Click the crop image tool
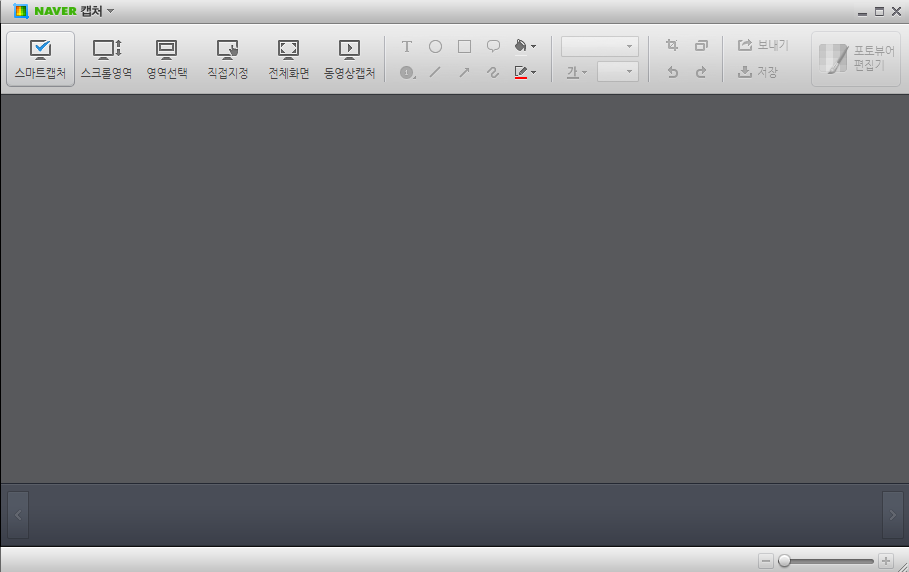Image resolution: width=909 pixels, height=572 pixels. click(672, 45)
